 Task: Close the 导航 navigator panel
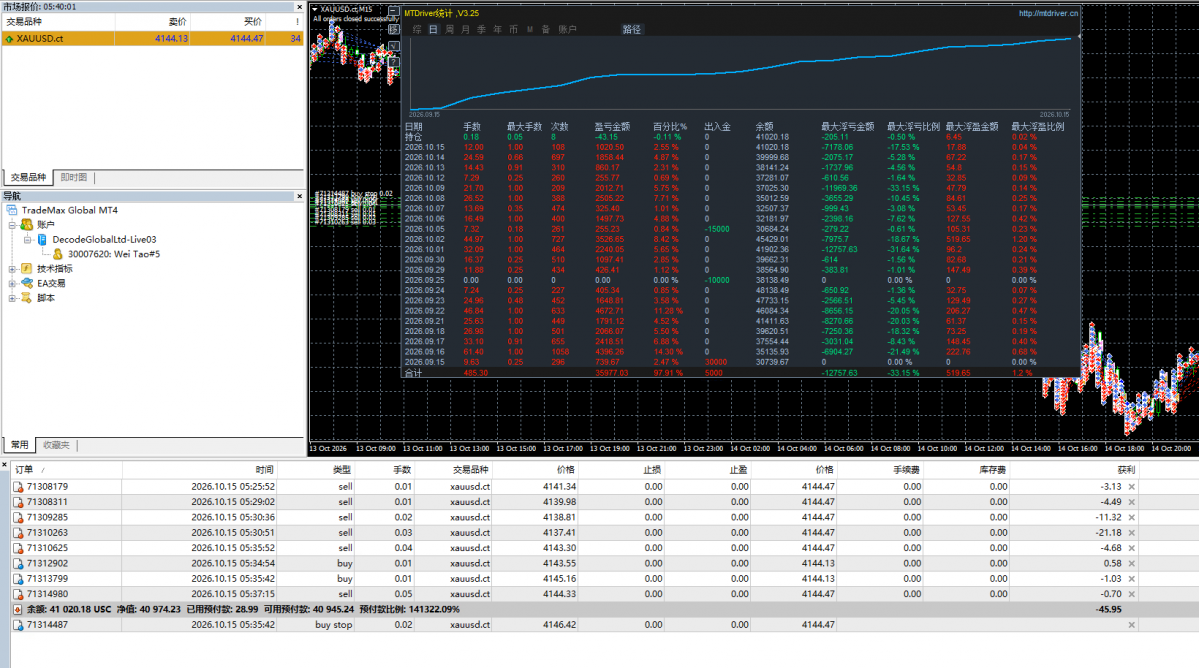(299, 196)
